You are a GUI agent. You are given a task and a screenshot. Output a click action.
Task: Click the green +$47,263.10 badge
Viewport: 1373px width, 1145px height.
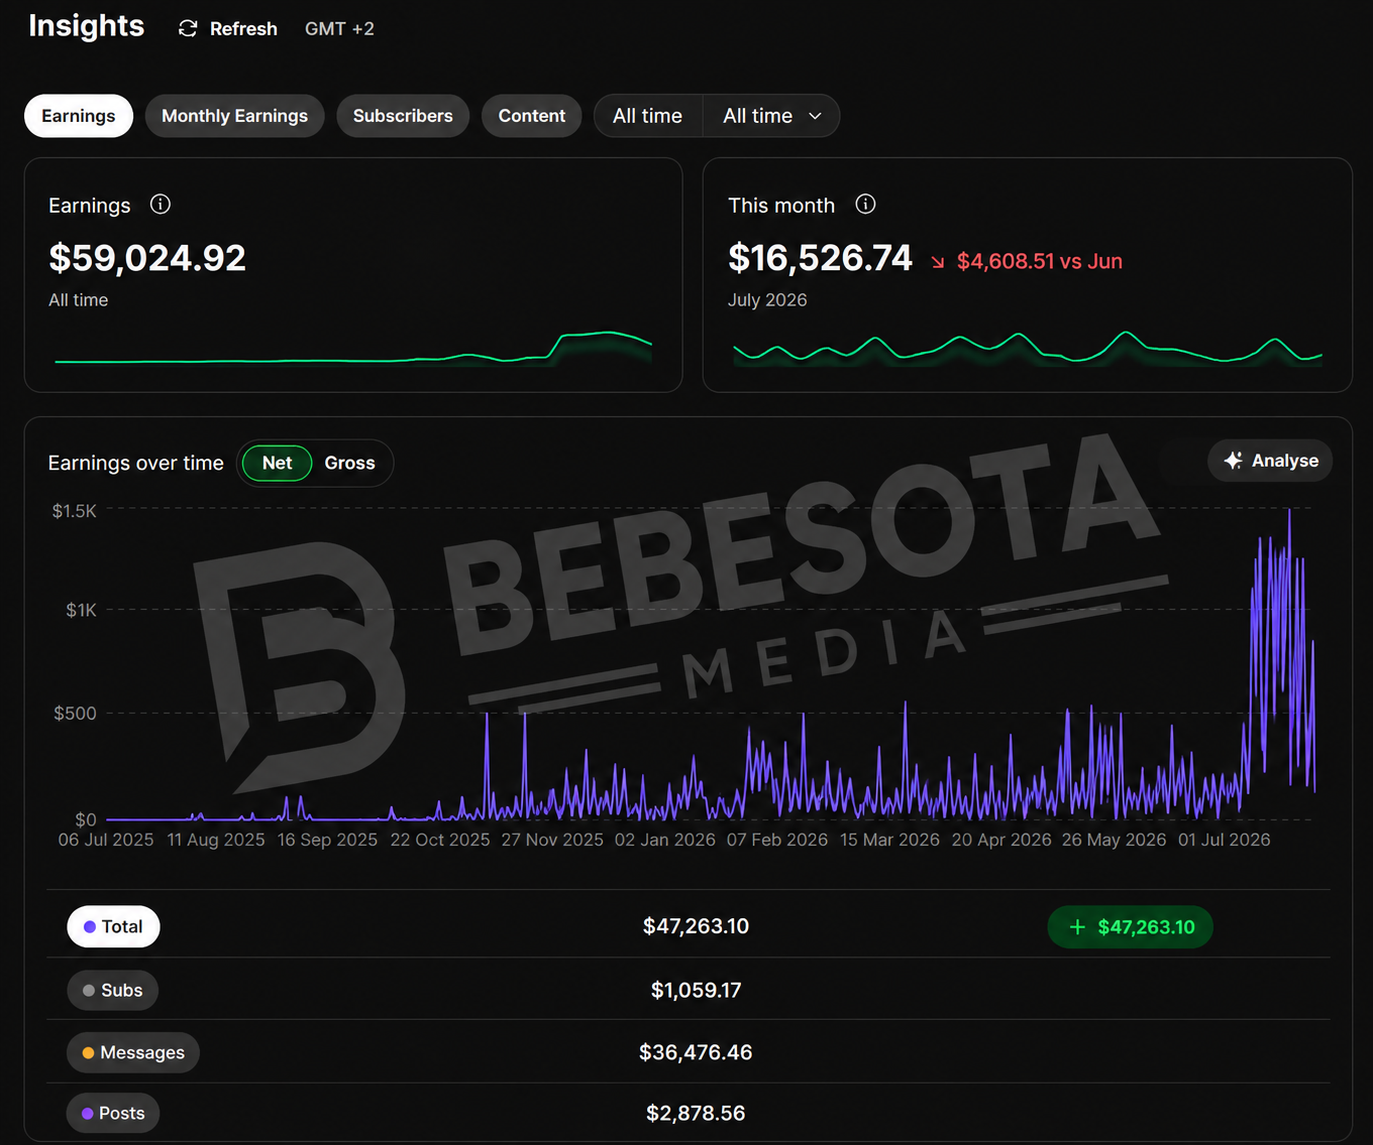click(x=1130, y=927)
